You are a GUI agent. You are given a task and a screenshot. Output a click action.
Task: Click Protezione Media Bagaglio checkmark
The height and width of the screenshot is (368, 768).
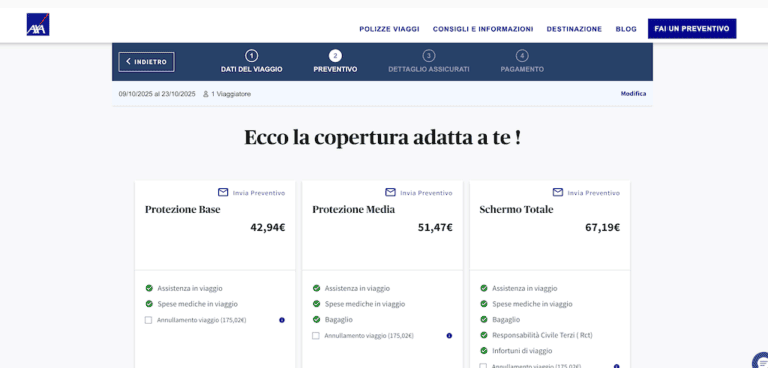pos(316,319)
